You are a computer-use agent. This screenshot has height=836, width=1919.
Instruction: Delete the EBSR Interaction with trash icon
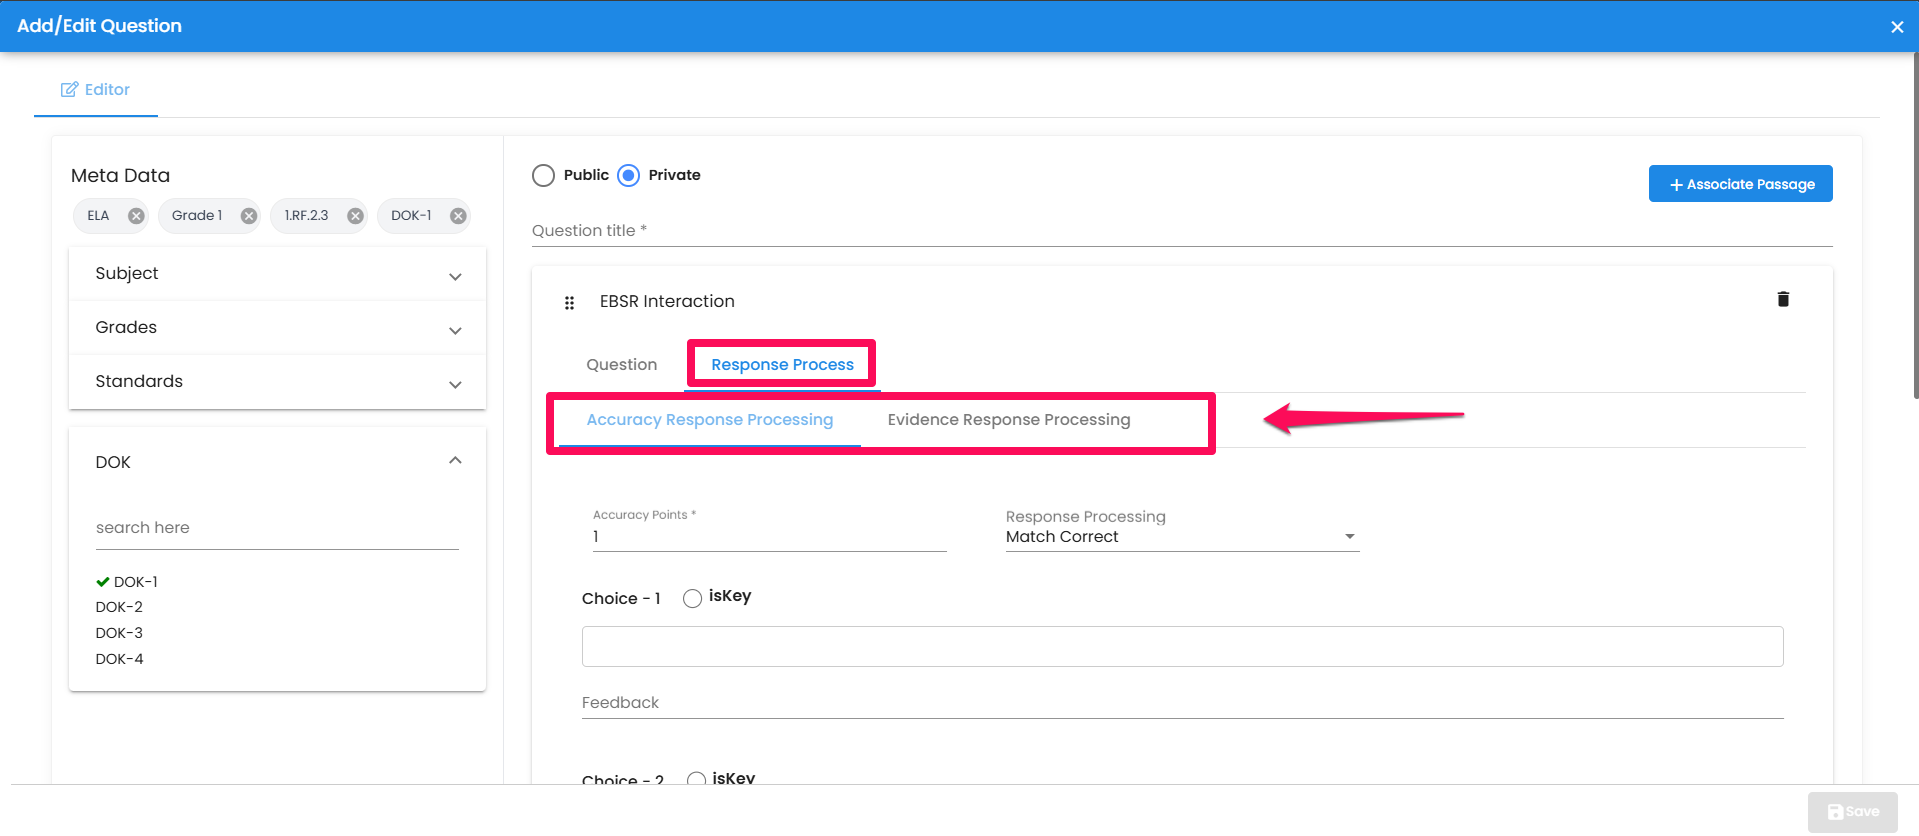pos(1782,299)
